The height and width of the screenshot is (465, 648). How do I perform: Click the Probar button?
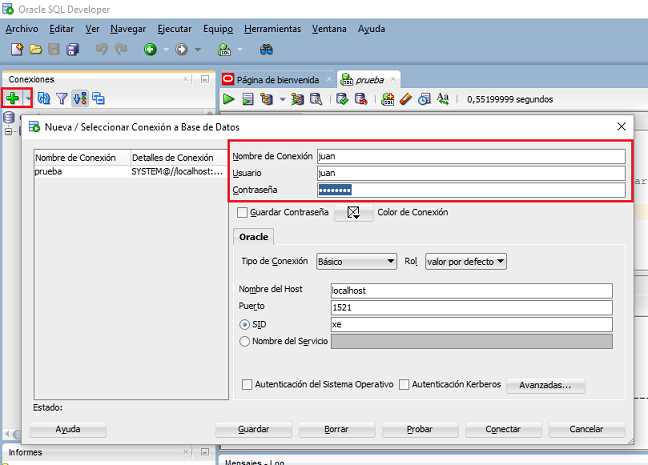point(419,429)
